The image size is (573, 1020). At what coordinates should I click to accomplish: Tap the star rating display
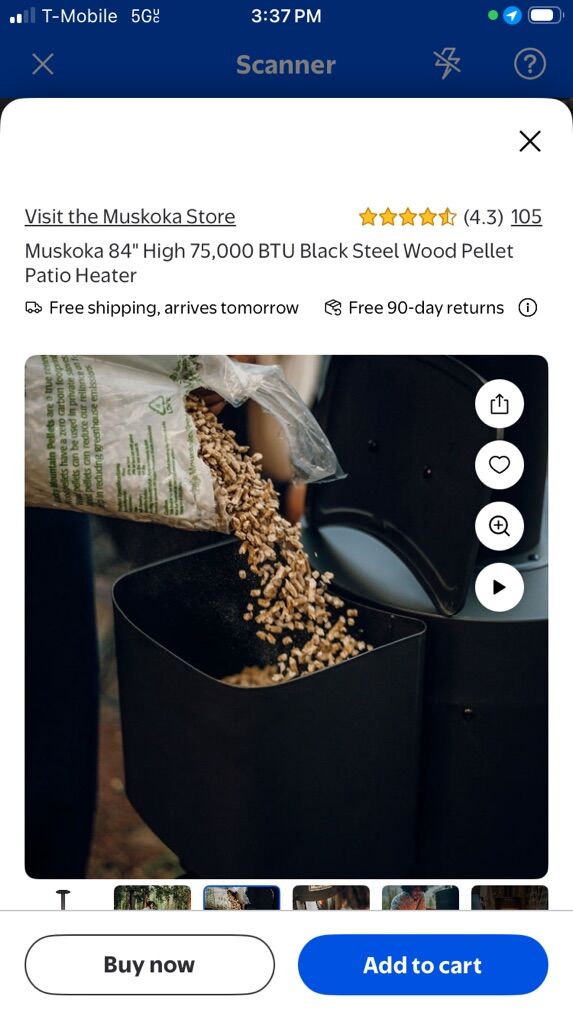[408, 217]
